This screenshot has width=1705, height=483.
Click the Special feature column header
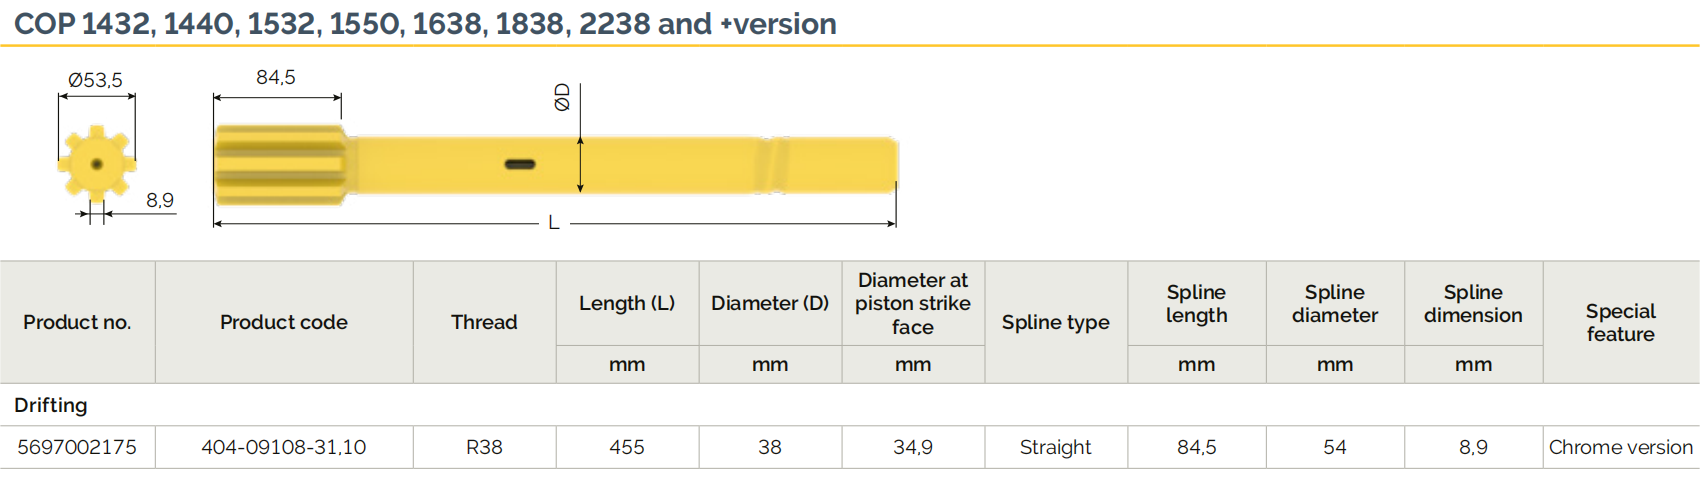tap(1620, 322)
